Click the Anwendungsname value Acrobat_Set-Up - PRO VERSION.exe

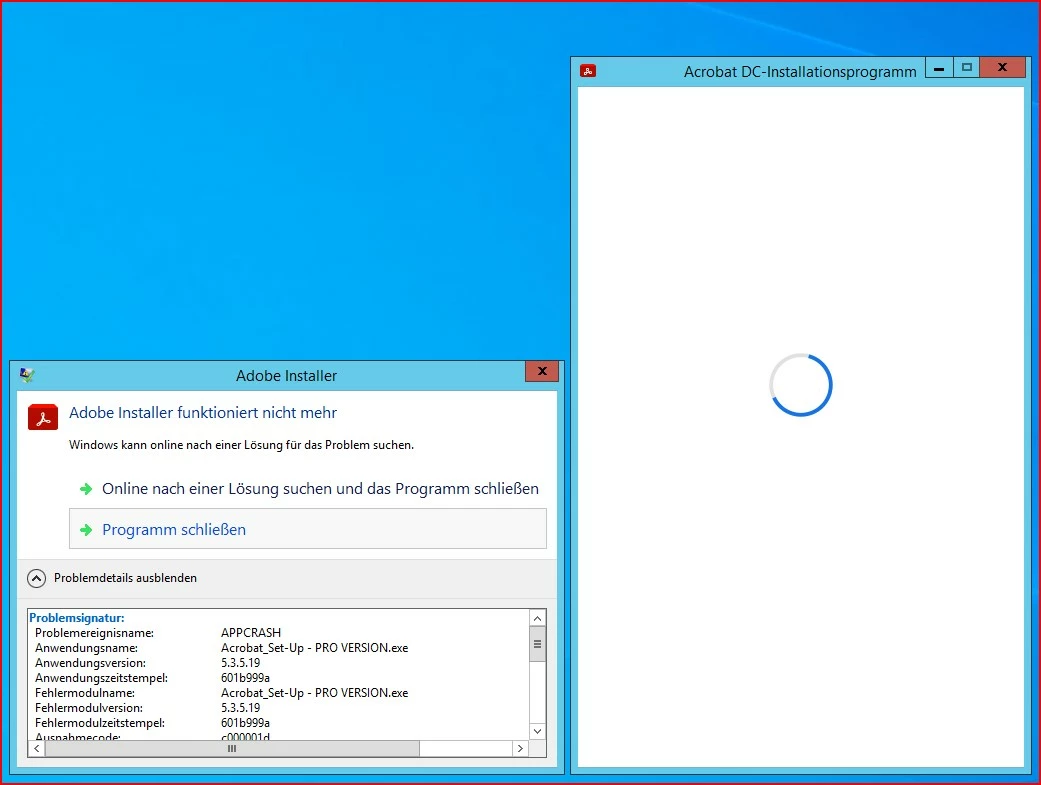tap(315, 648)
